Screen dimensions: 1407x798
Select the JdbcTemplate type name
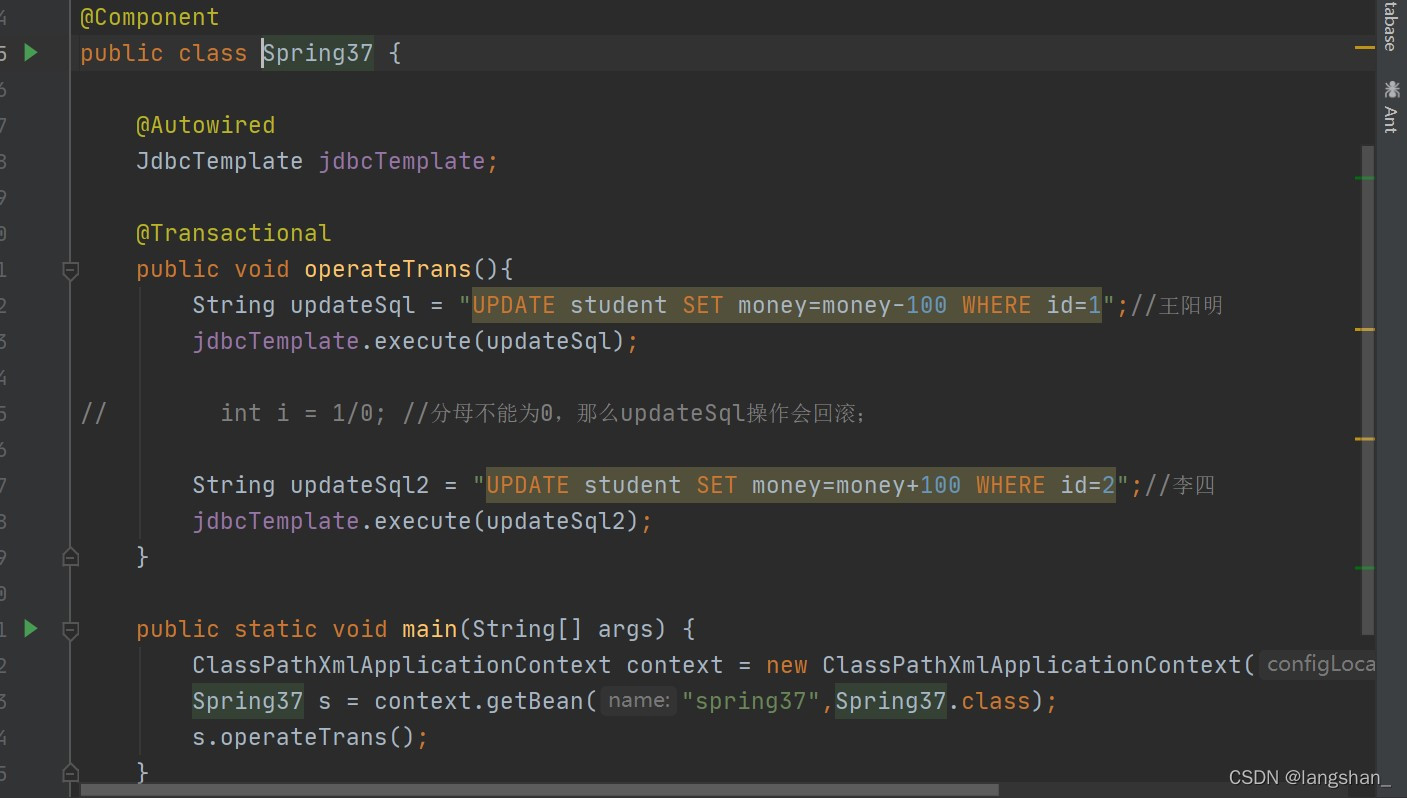pos(219,161)
